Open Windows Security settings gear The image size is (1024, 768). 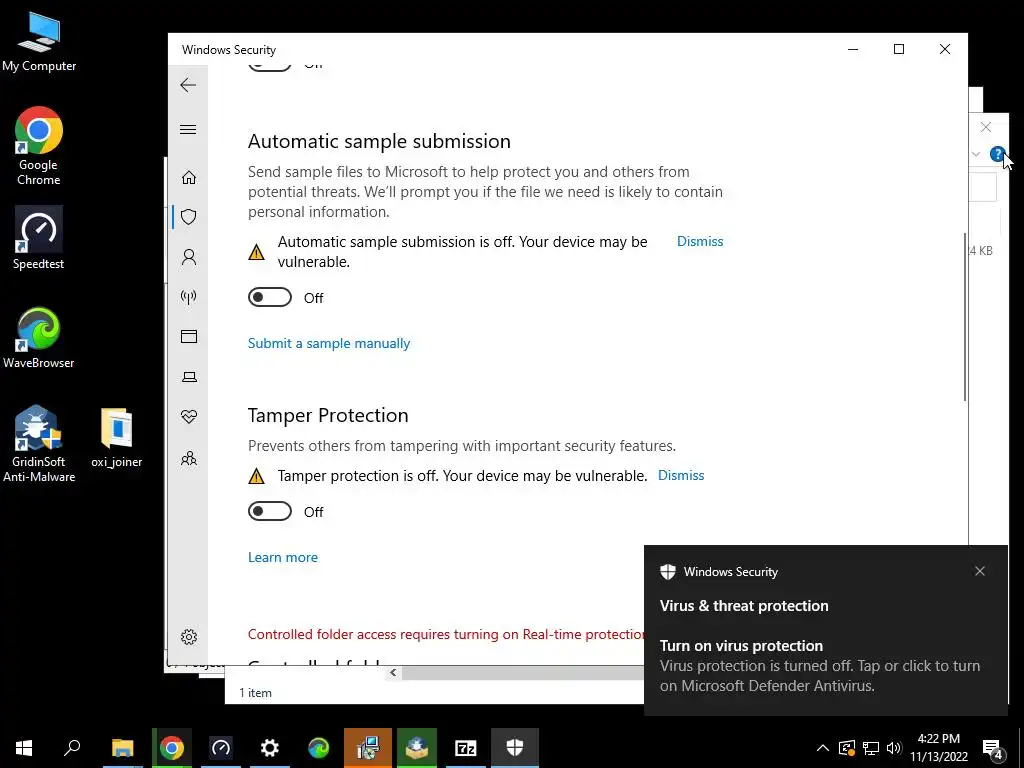[189, 637]
